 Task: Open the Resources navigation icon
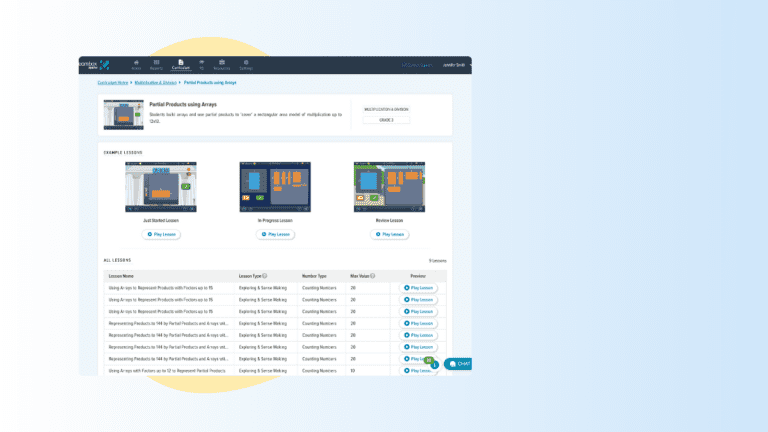coord(222,65)
